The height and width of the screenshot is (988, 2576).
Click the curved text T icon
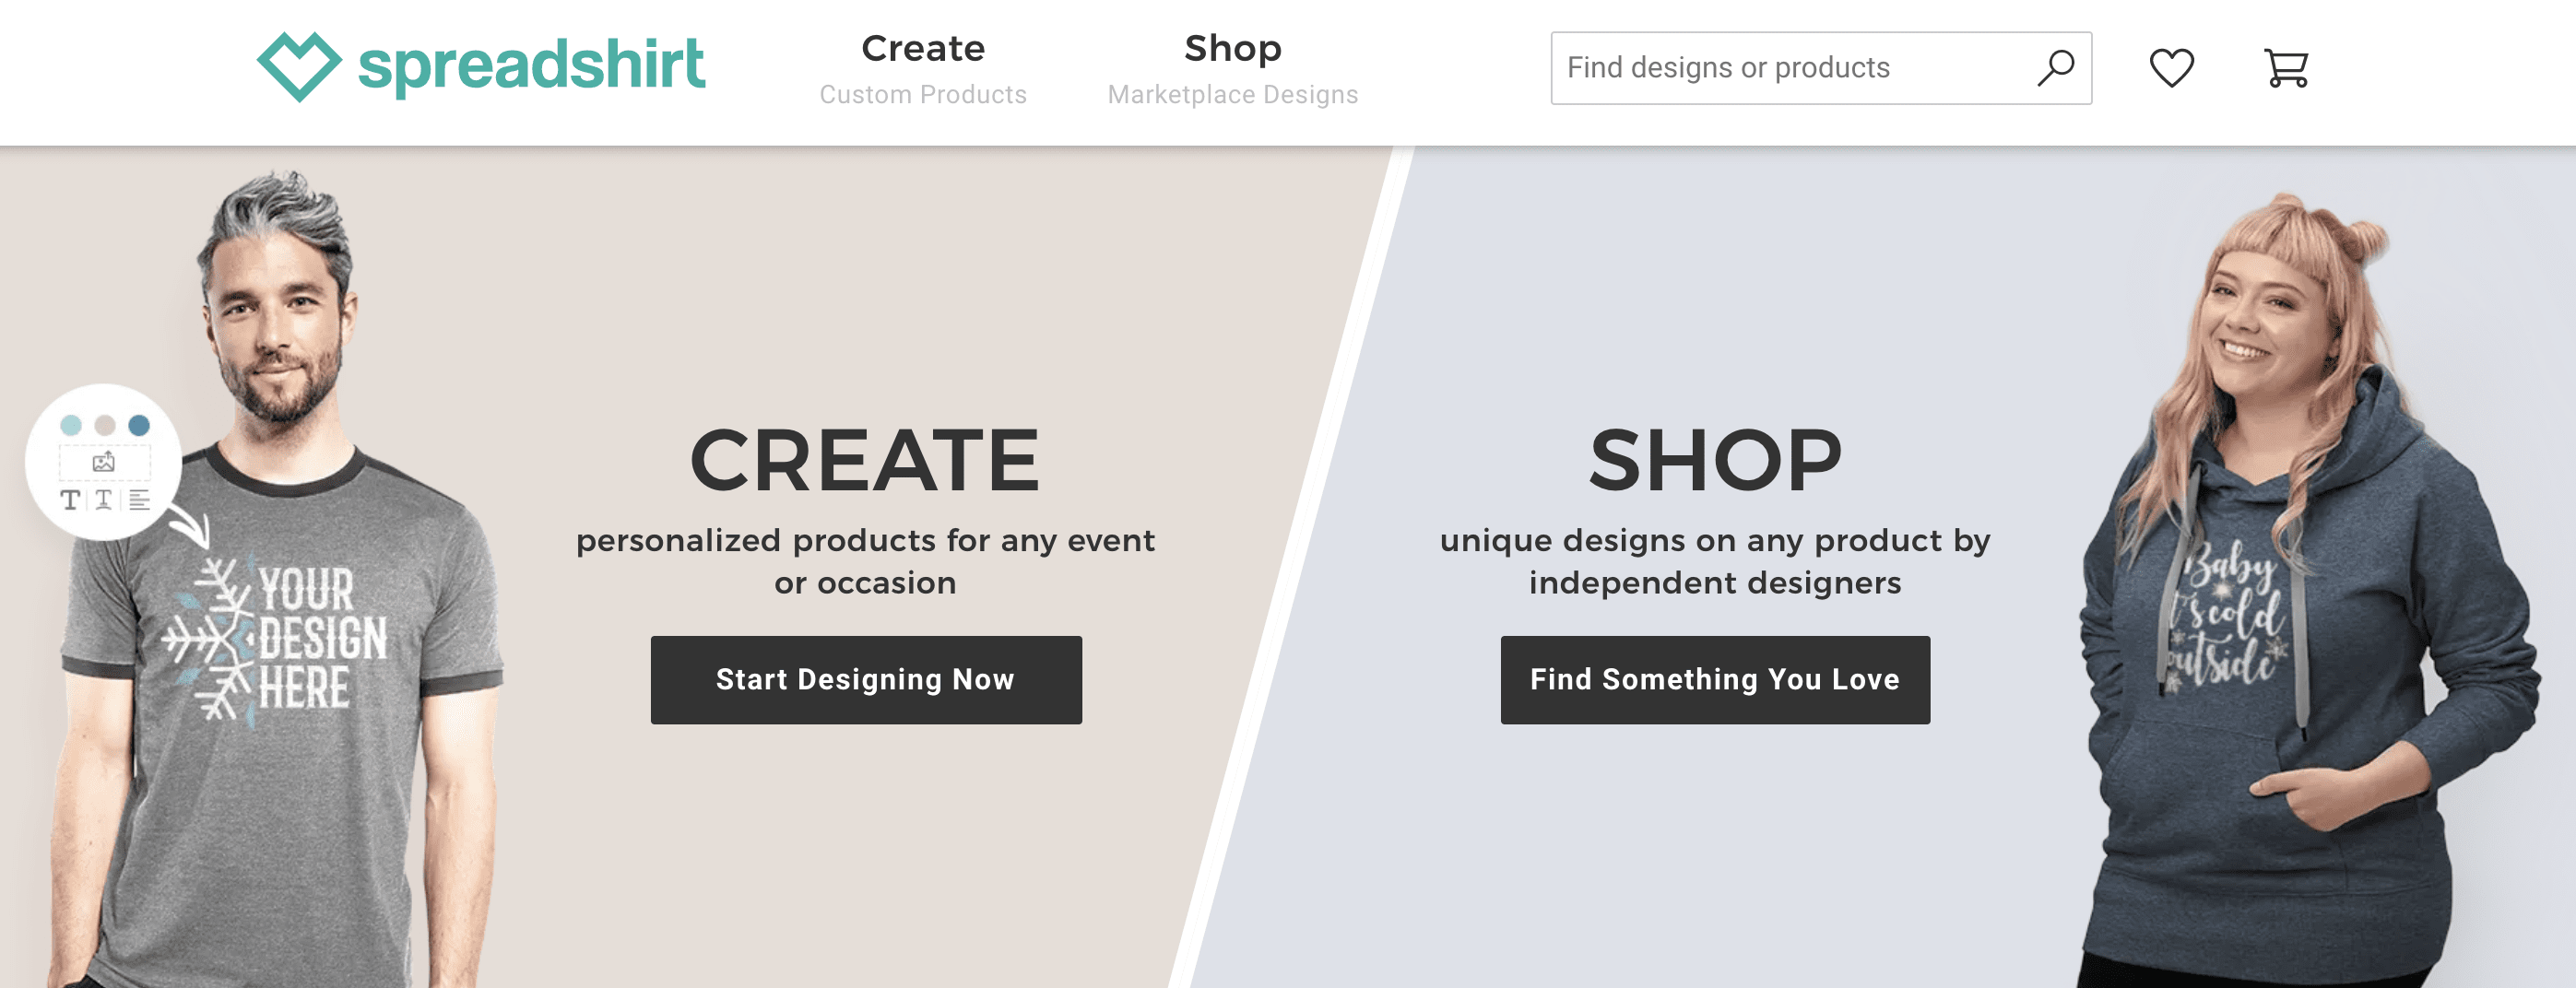click(x=103, y=500)
